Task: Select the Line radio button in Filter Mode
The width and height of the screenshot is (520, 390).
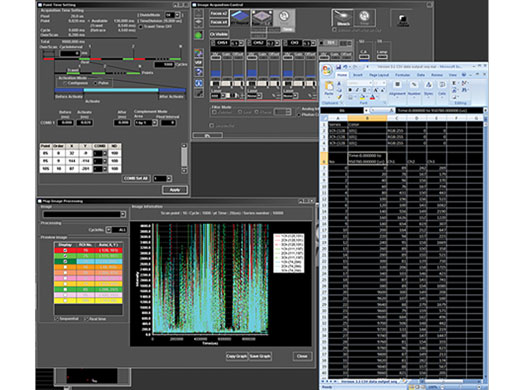Action: pos(240,112)
